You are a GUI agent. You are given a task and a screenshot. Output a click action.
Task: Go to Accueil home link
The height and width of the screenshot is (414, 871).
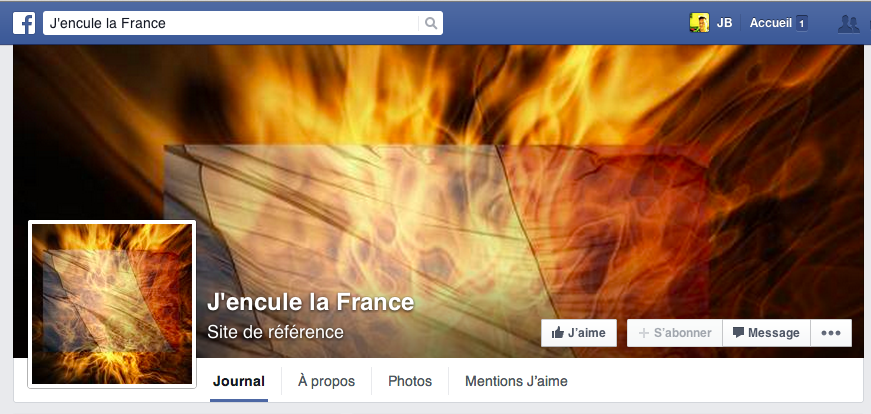770,23
